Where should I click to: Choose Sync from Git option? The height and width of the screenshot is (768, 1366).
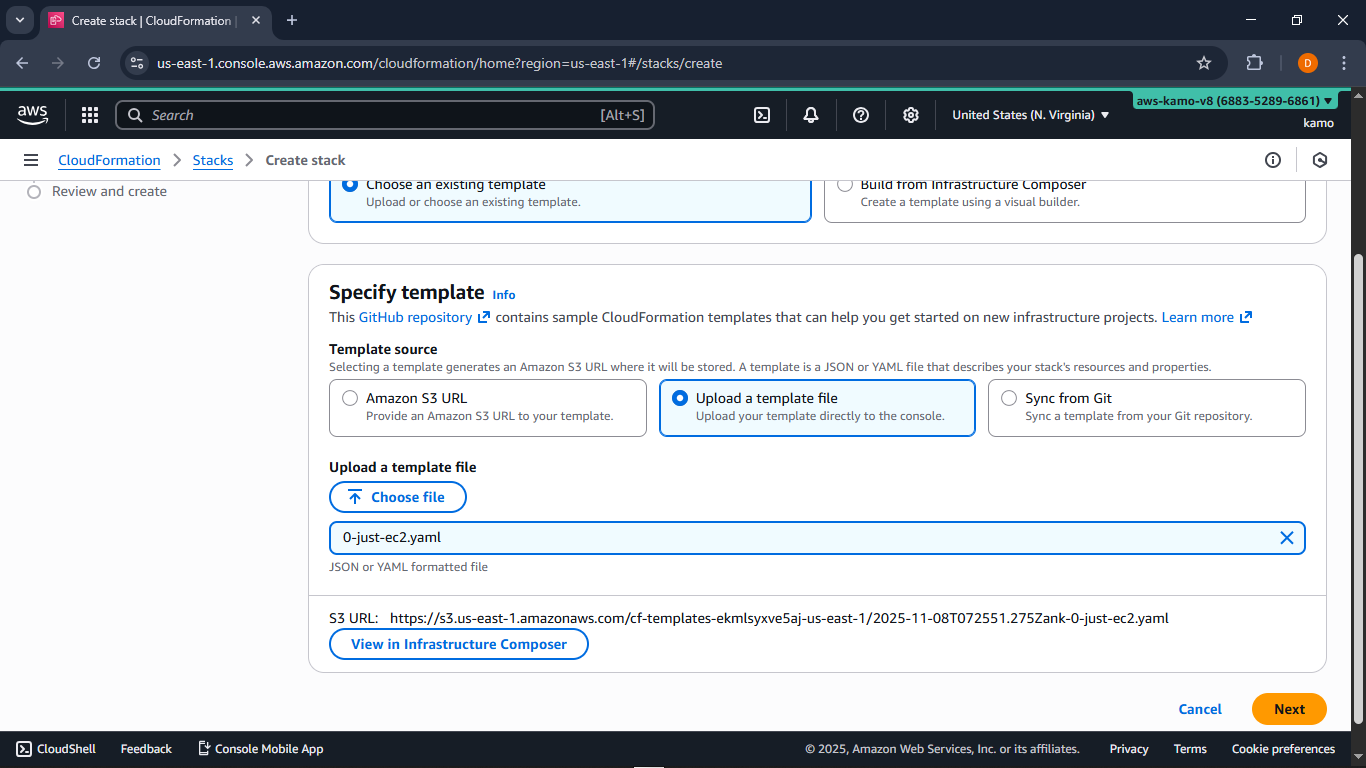tap(1009, 398)
